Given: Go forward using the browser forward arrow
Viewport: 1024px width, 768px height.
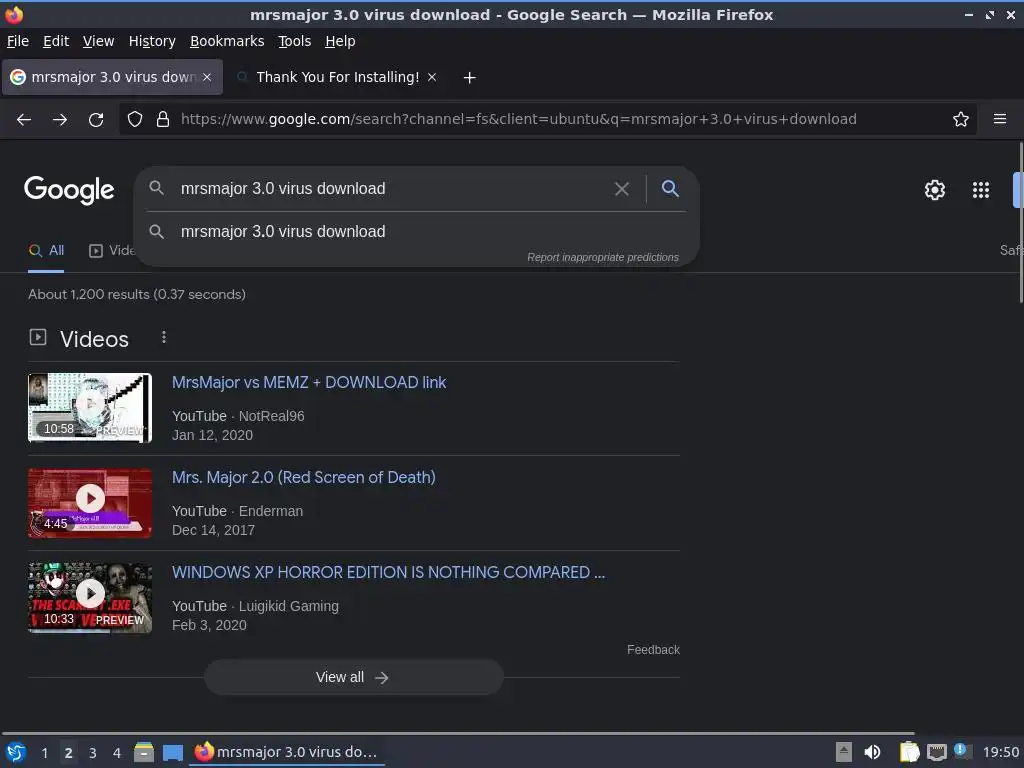Looking at the screenshot, I should pos(60,120).
